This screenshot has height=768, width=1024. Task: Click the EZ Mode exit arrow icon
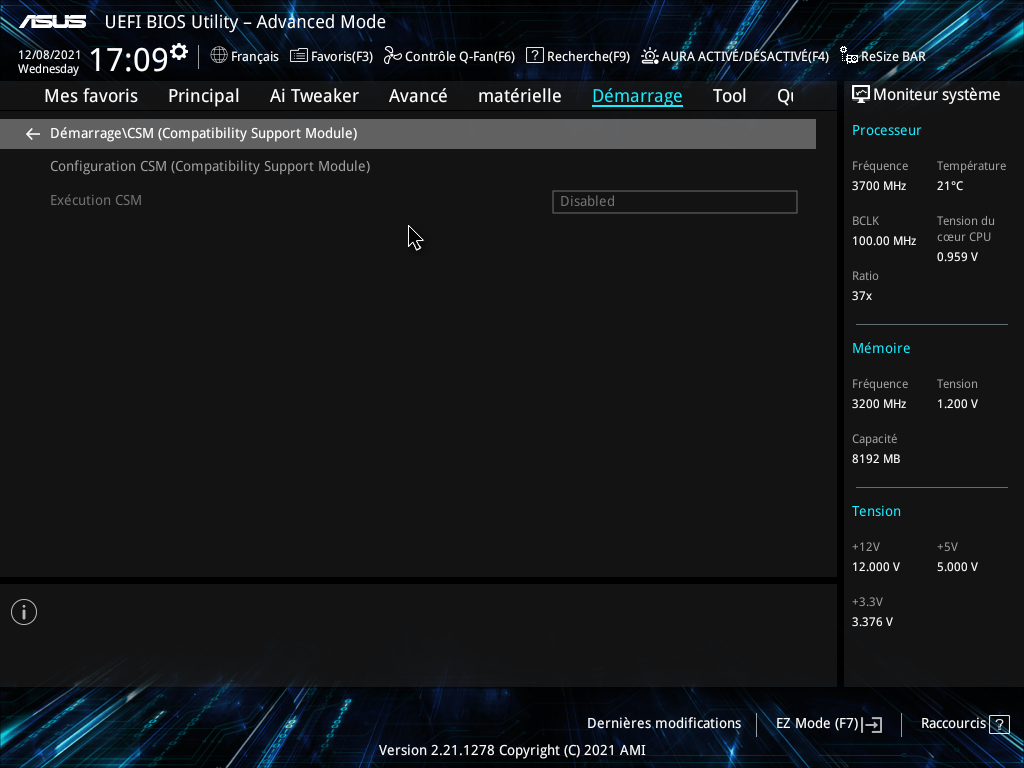pyautogui.click(x=872, y=724)
